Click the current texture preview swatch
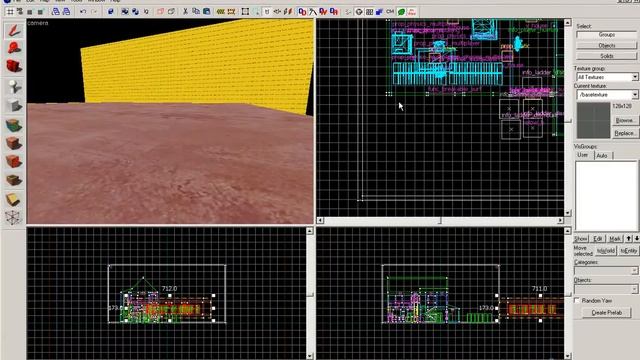 (593, 120)
